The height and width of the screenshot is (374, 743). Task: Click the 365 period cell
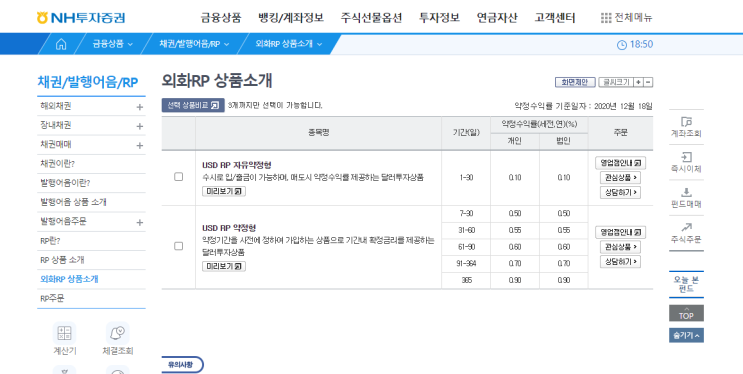(466, 280)
